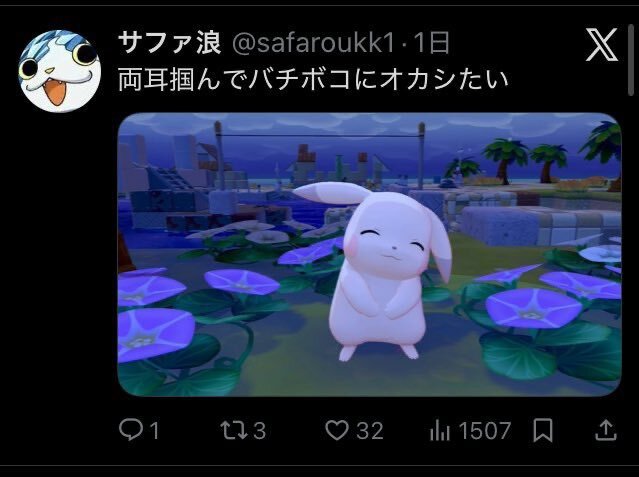Screen dimensions: 639x477
Task: Open the サファ浪 display name profile
Action: pyautogui.click(x=170, y=42)
